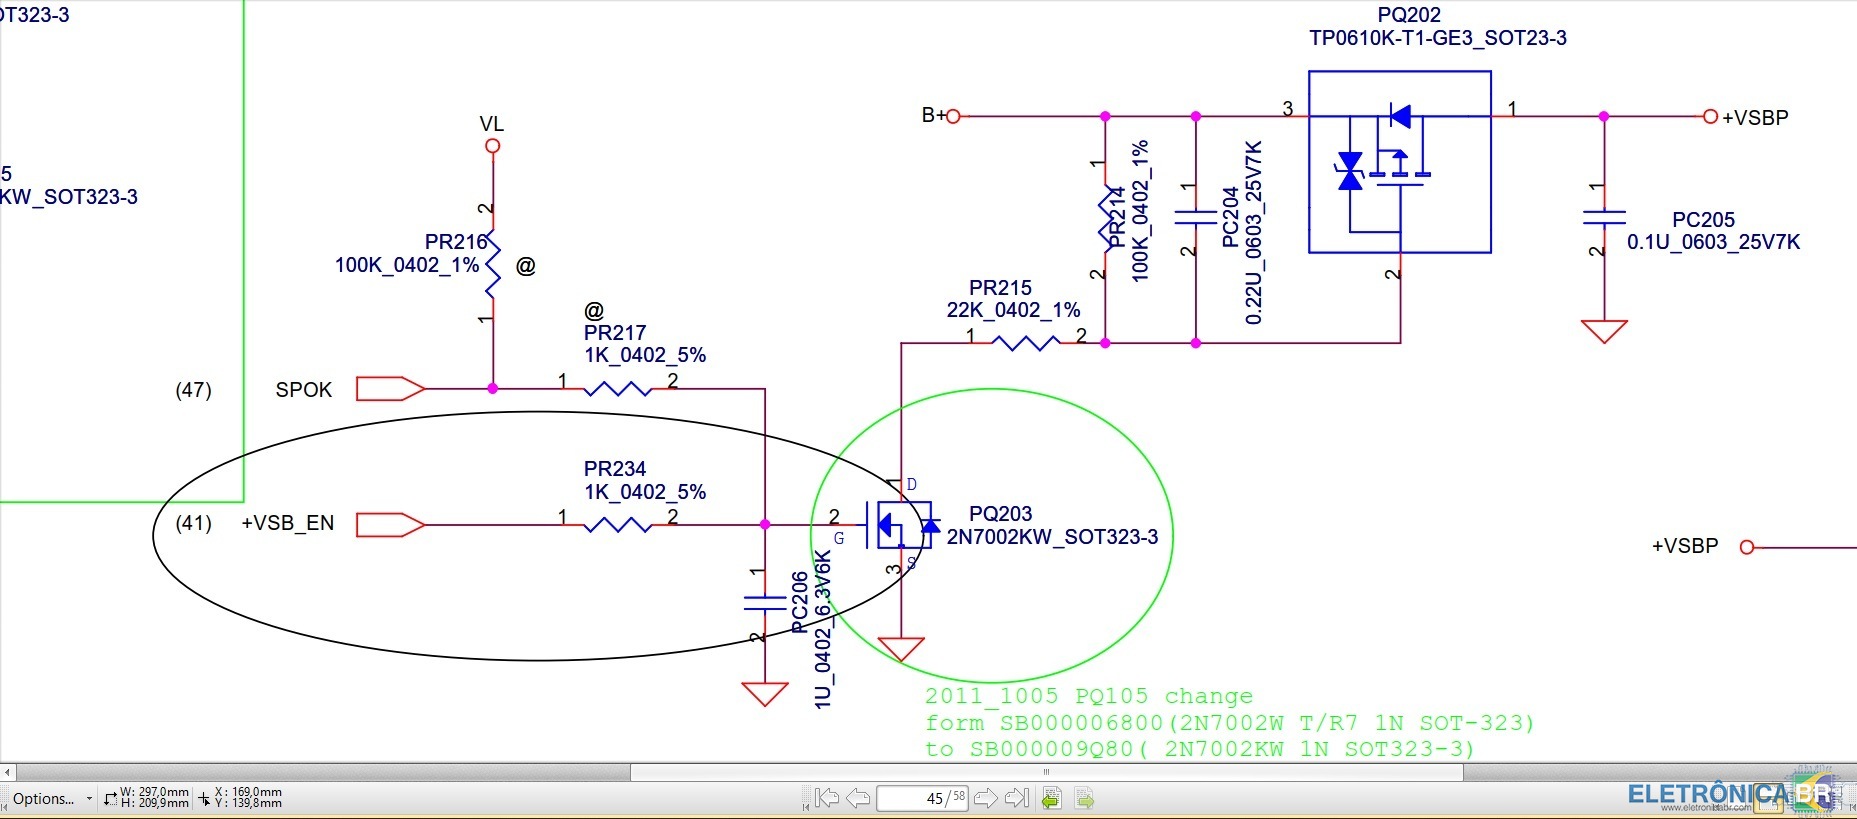The width and height of the screenshot is (1857, 819).
Task: Select the PR217 resistor symbol
Action: (617, 388)
